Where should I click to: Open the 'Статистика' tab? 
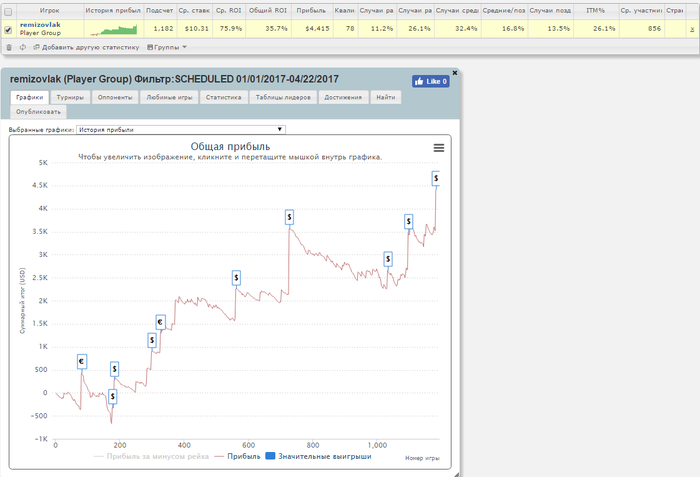(224, 97)
